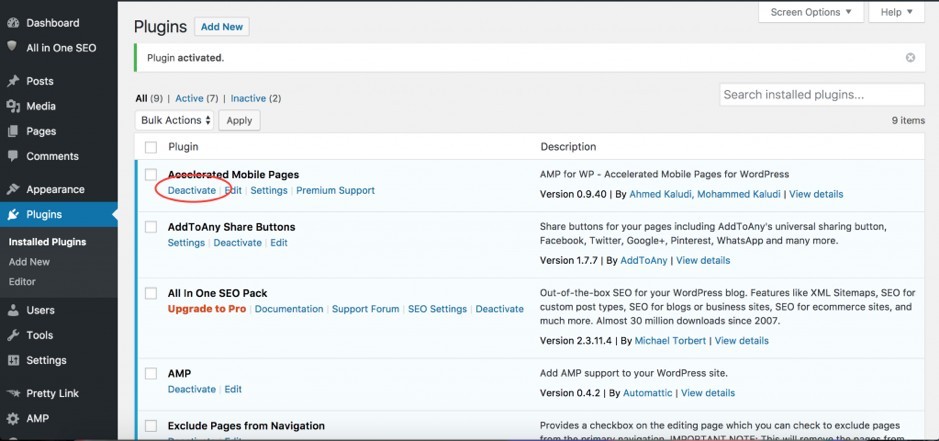Viewport: 939px width, 441px height.
Task: Click the Media icon in sidebar
Action: (13, 106)
